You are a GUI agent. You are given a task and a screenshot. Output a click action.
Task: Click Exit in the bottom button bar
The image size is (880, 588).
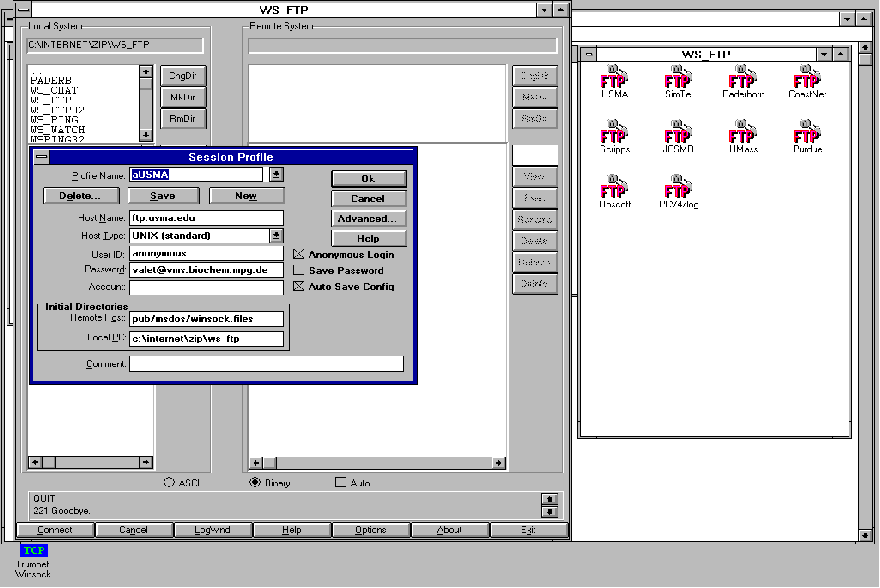click(529, 530)
